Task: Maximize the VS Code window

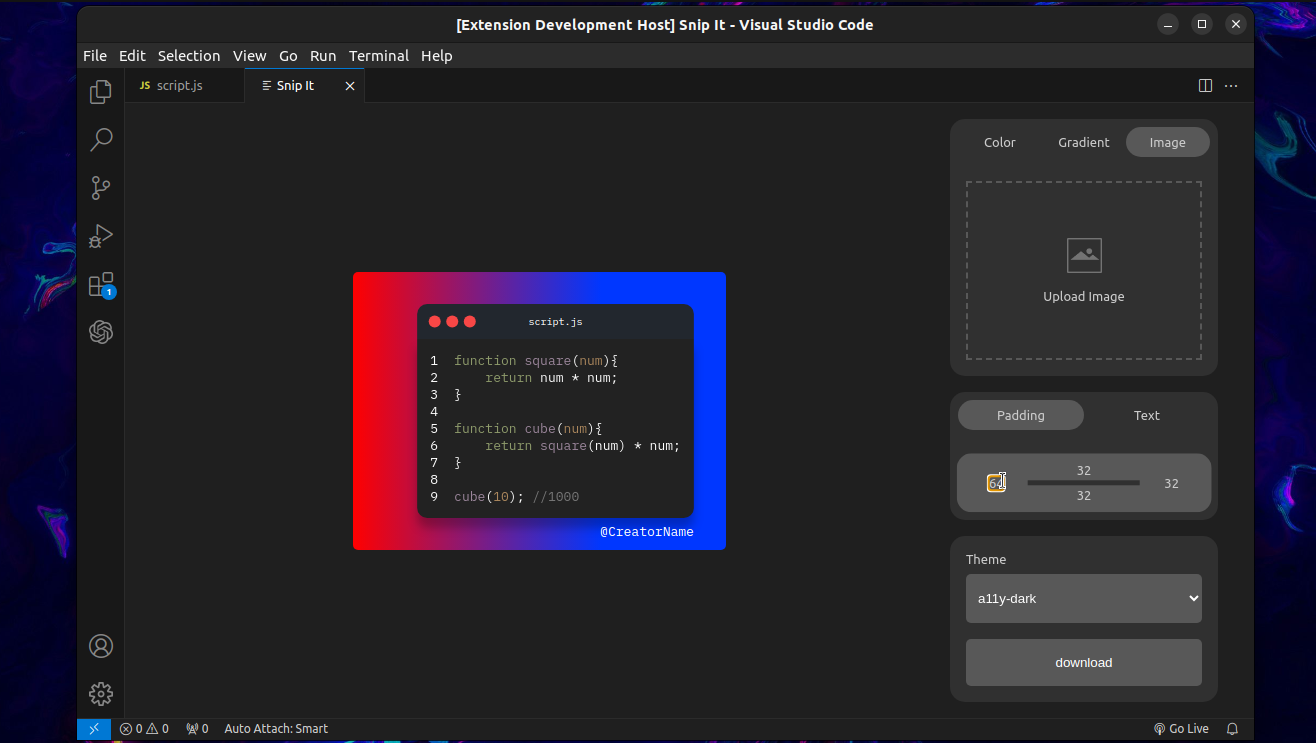Action: pos(1202,24)
